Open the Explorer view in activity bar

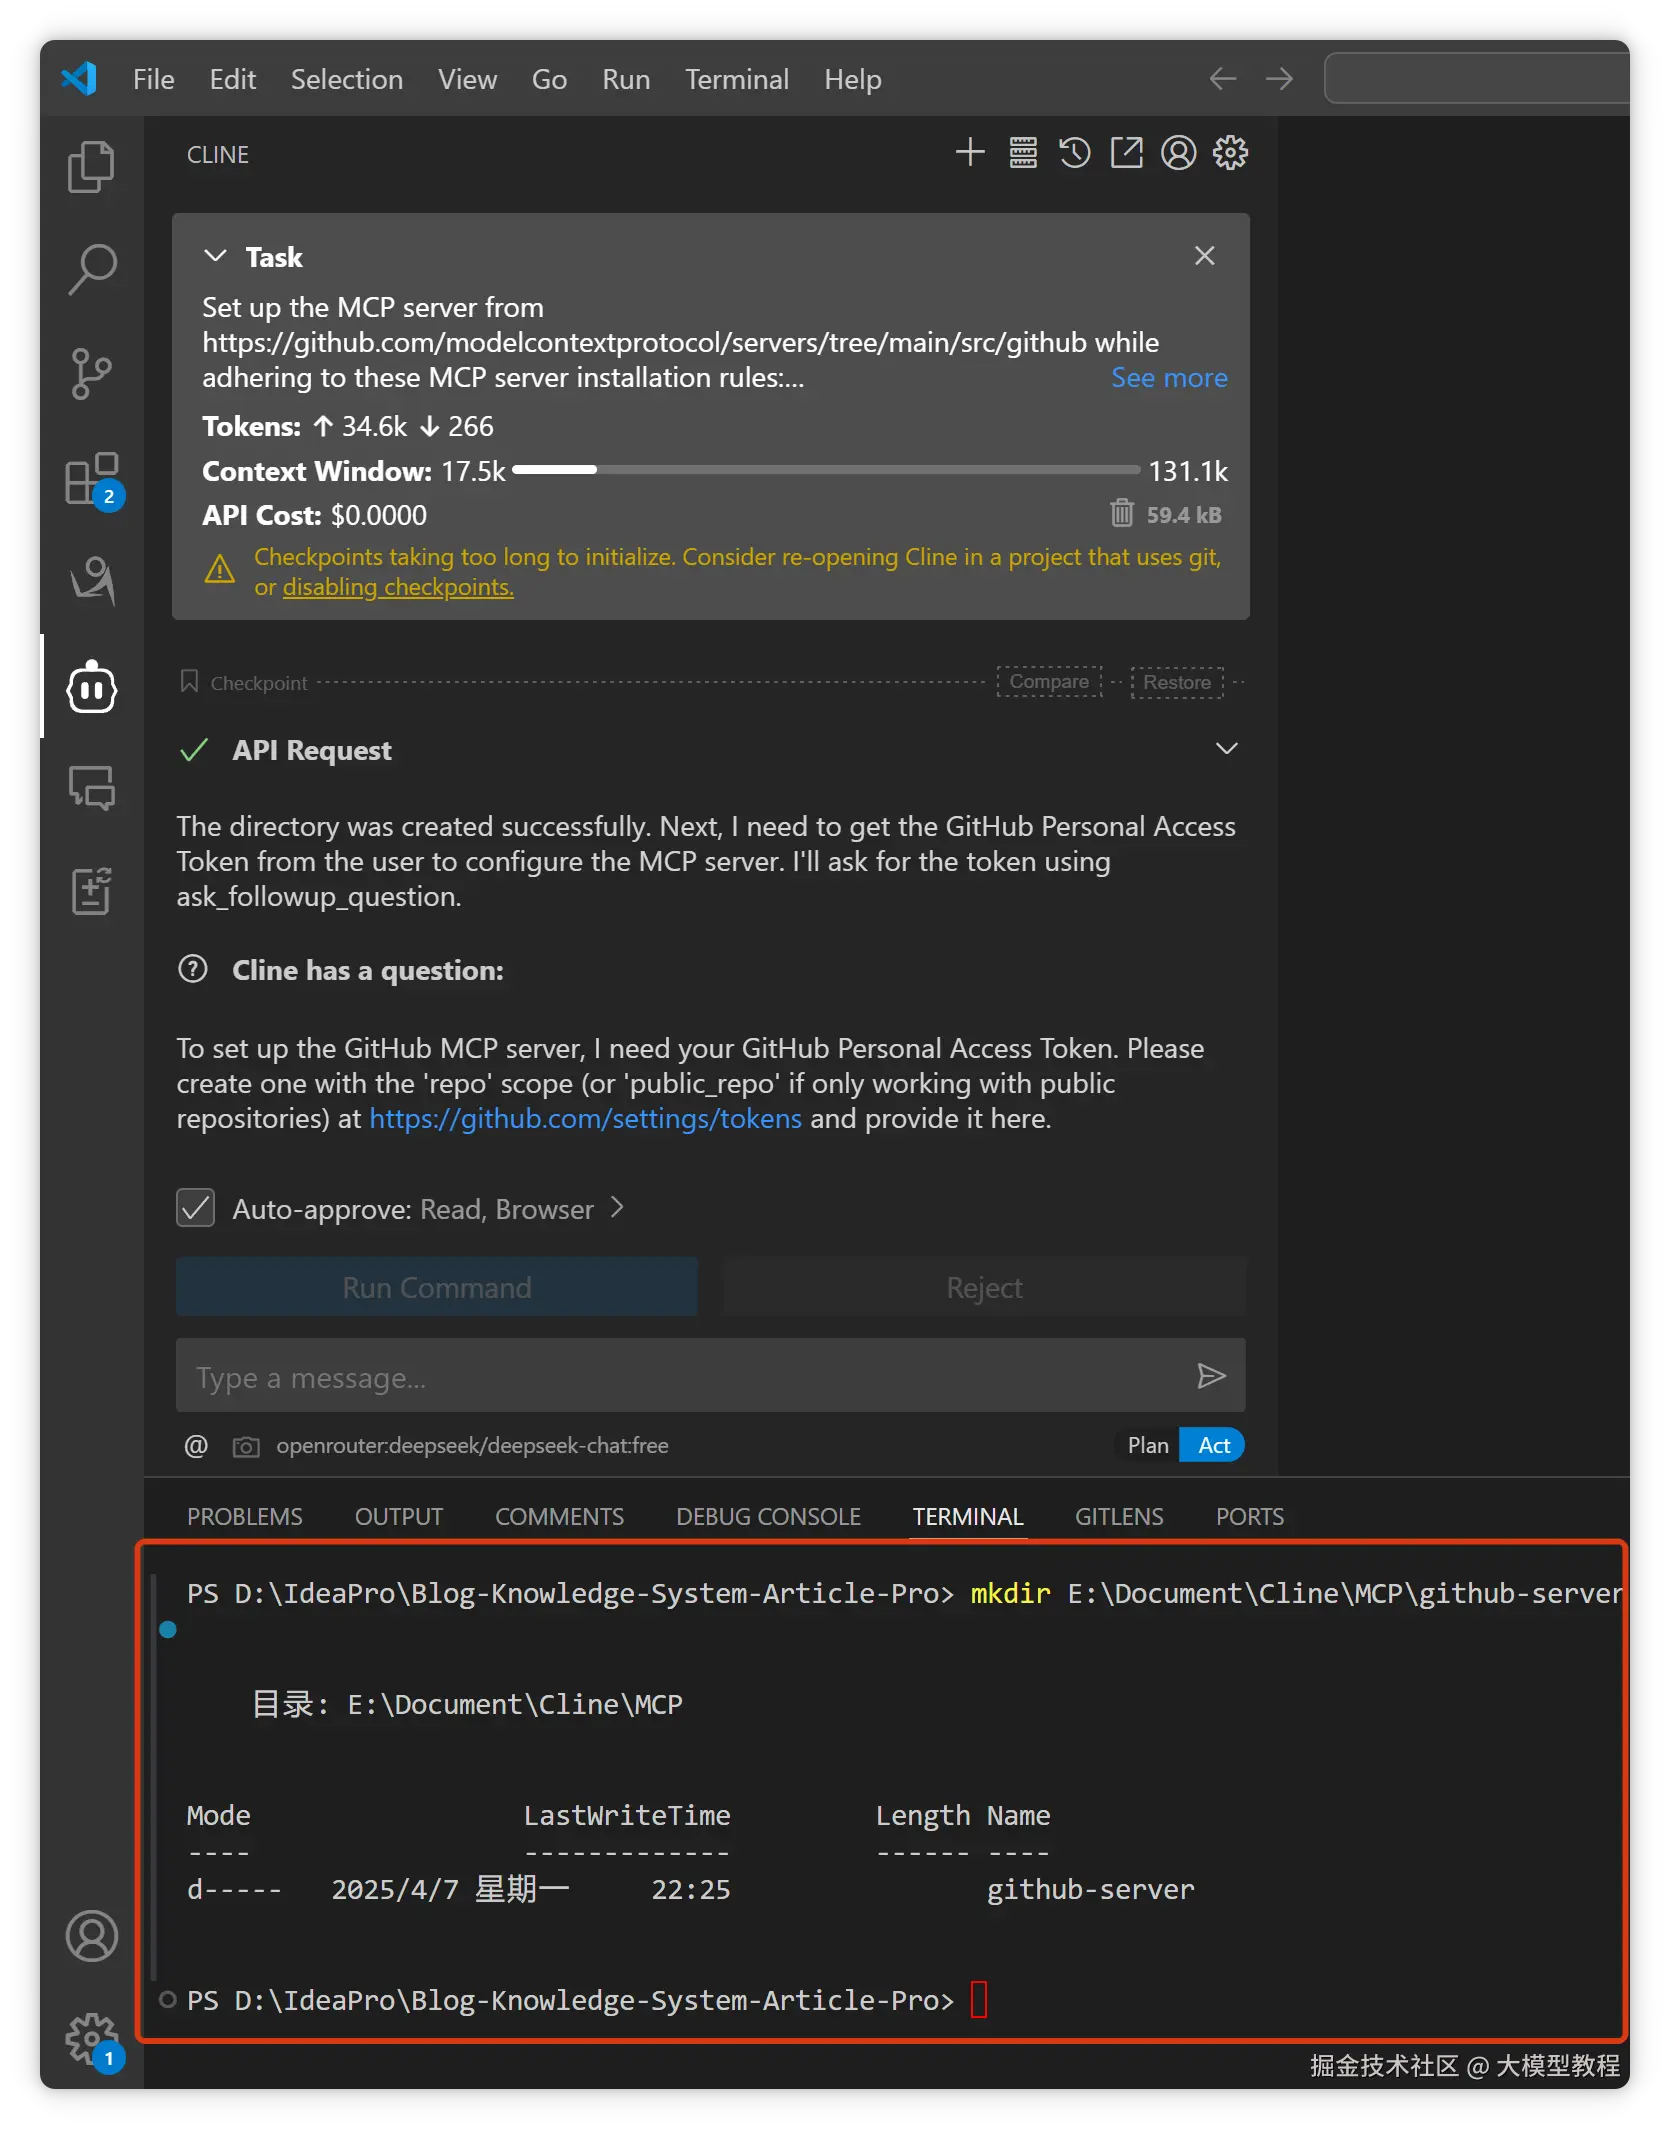(91, 166)
